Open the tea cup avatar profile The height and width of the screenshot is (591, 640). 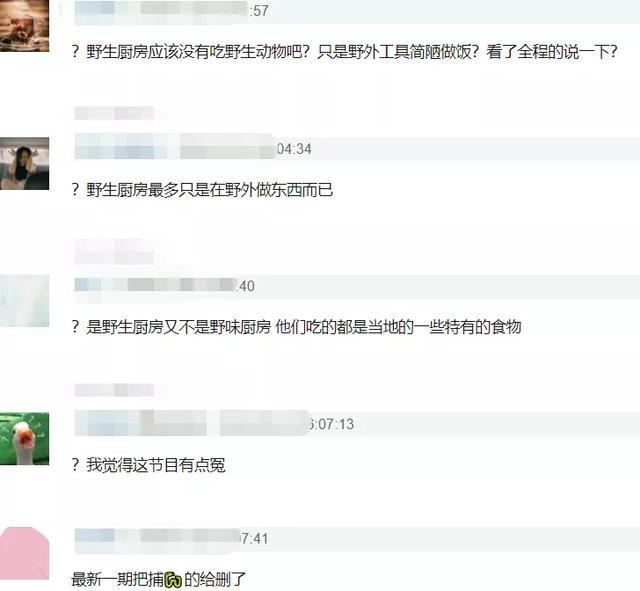[24, 26]
